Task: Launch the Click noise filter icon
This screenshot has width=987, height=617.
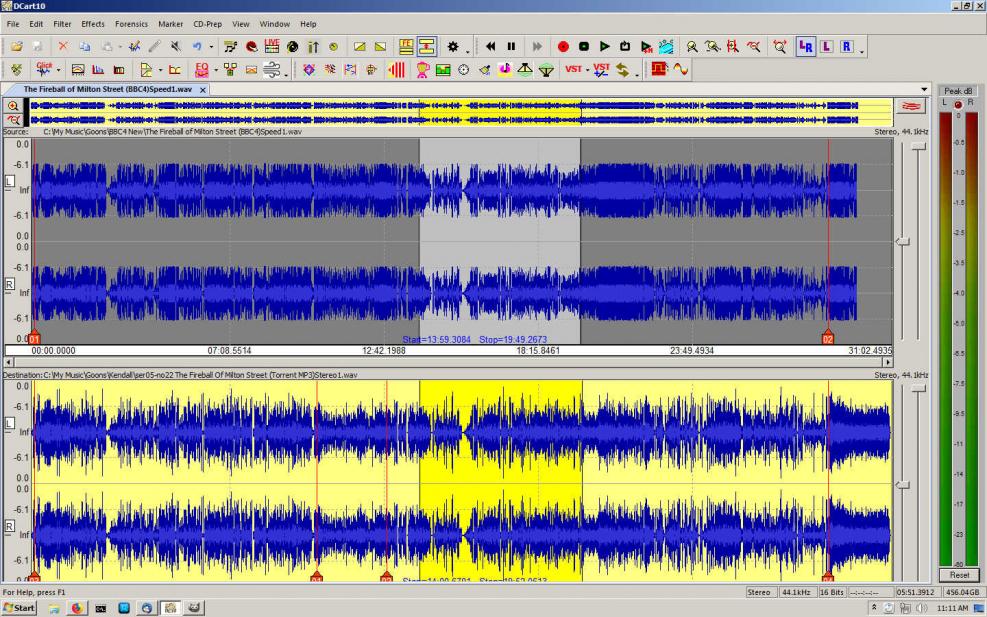Action: pyautogui.click(x=43, y=69)
